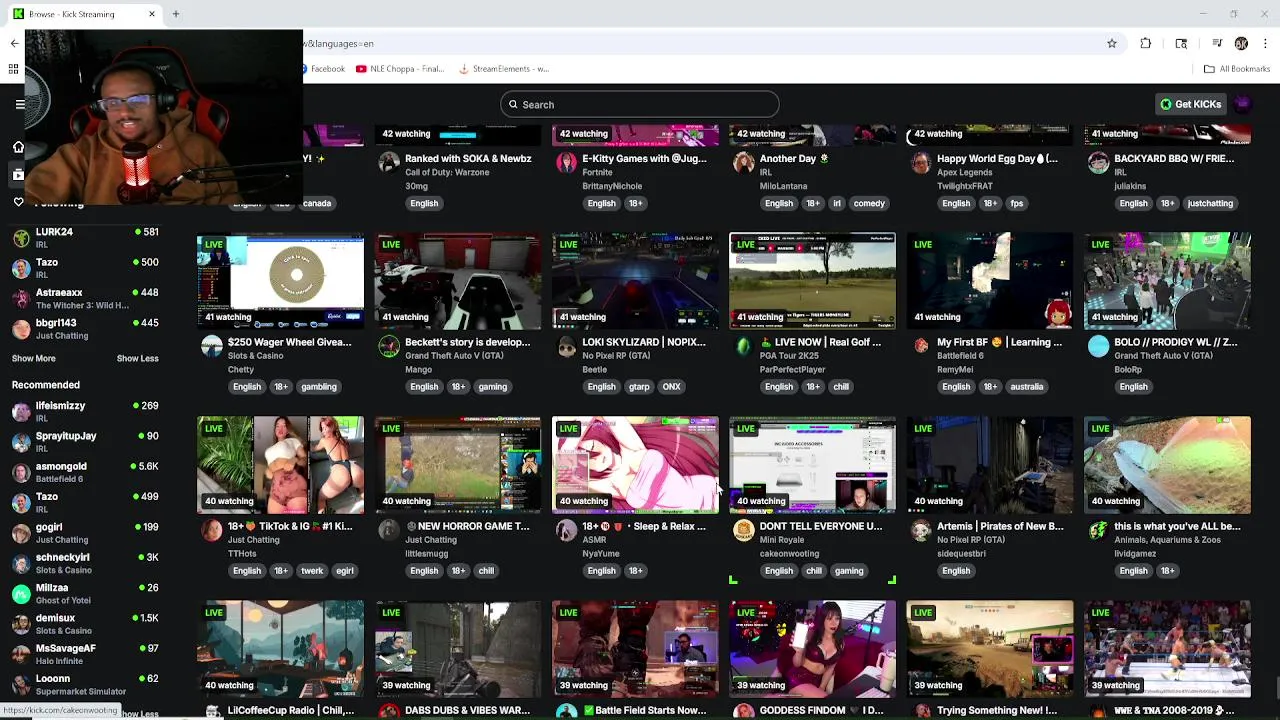
Task: Open the StreamElements bookmark
Action: tap(504, 69)
